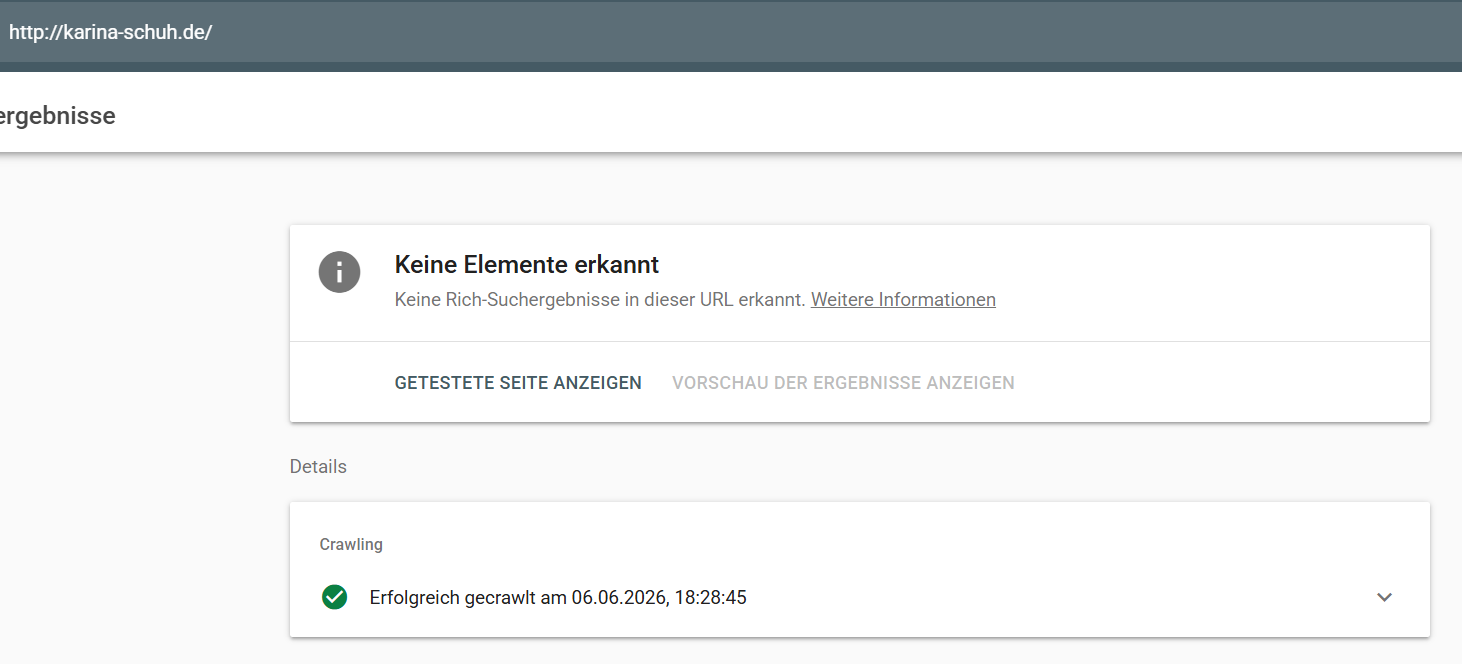Click the info icon beside Keine Elemente erkannt
This screenshot has width=1462, height=664.
(340, 272)
